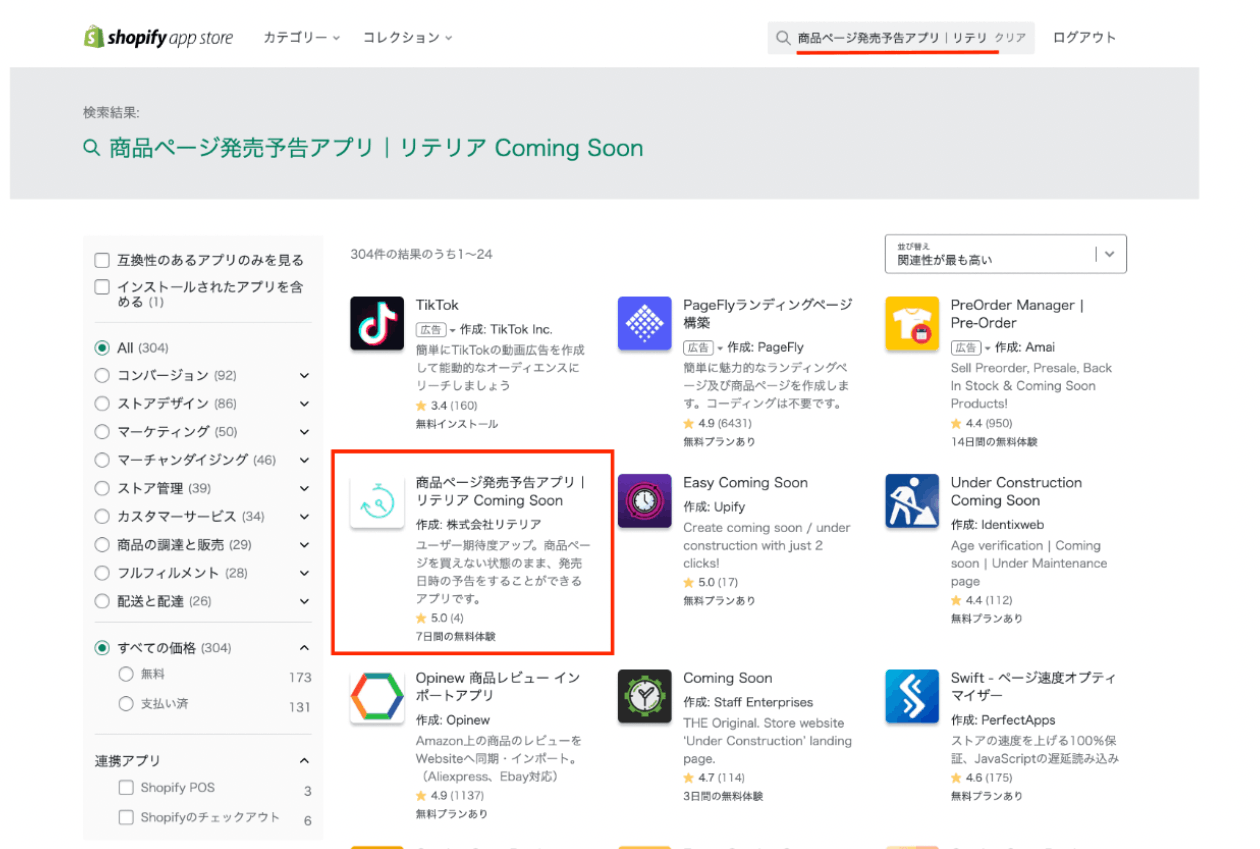
Task: Open the PageFly app icon
Action: [x=644, y=323]
